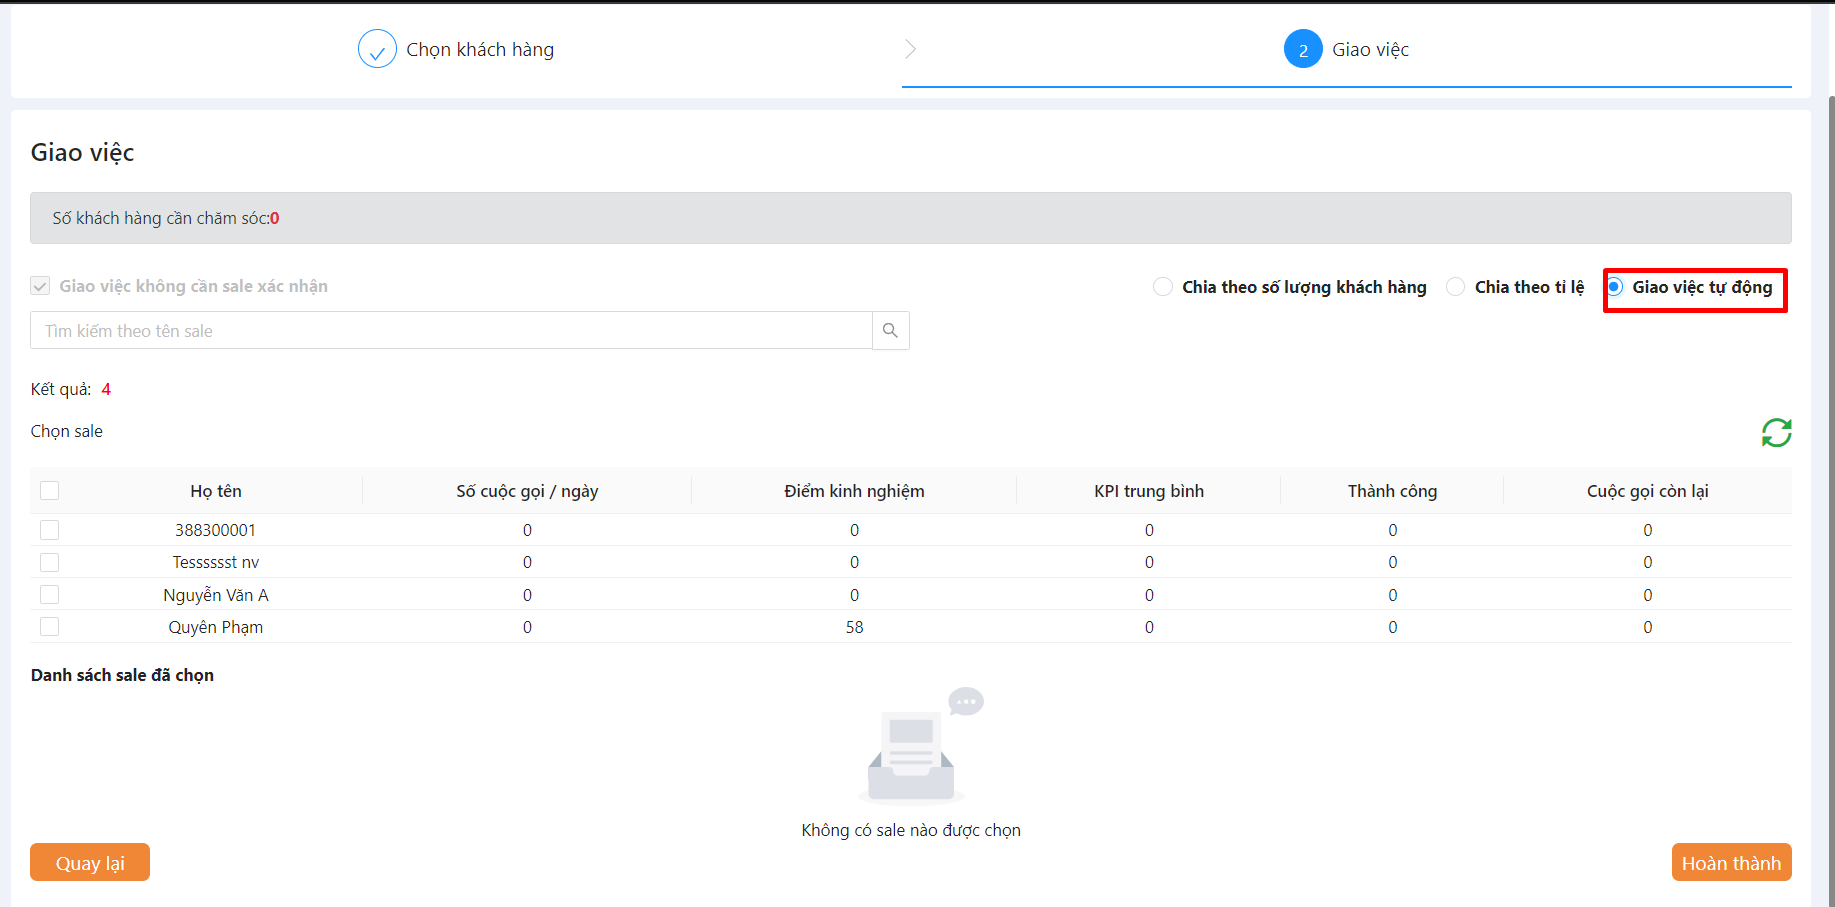Open the Giao việc step tab
Viewport: 1835px width, 907px height.
pos(1370,50)
